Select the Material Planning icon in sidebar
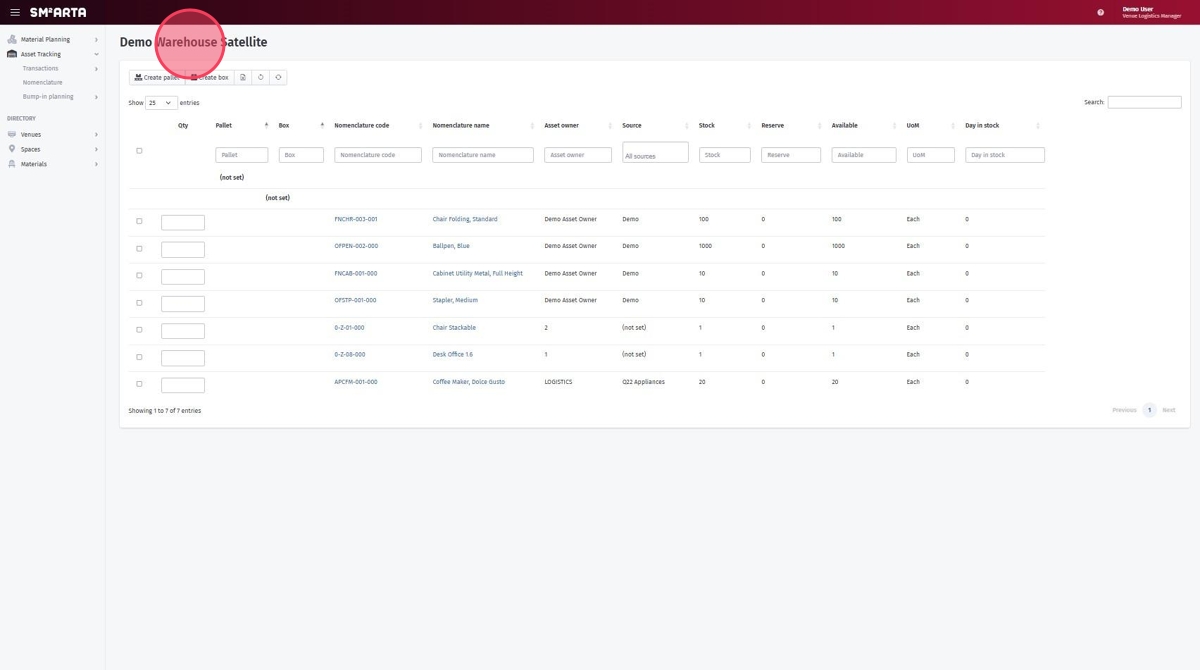This screenshot has height=670, width=1200. click(x=10, y=38)
